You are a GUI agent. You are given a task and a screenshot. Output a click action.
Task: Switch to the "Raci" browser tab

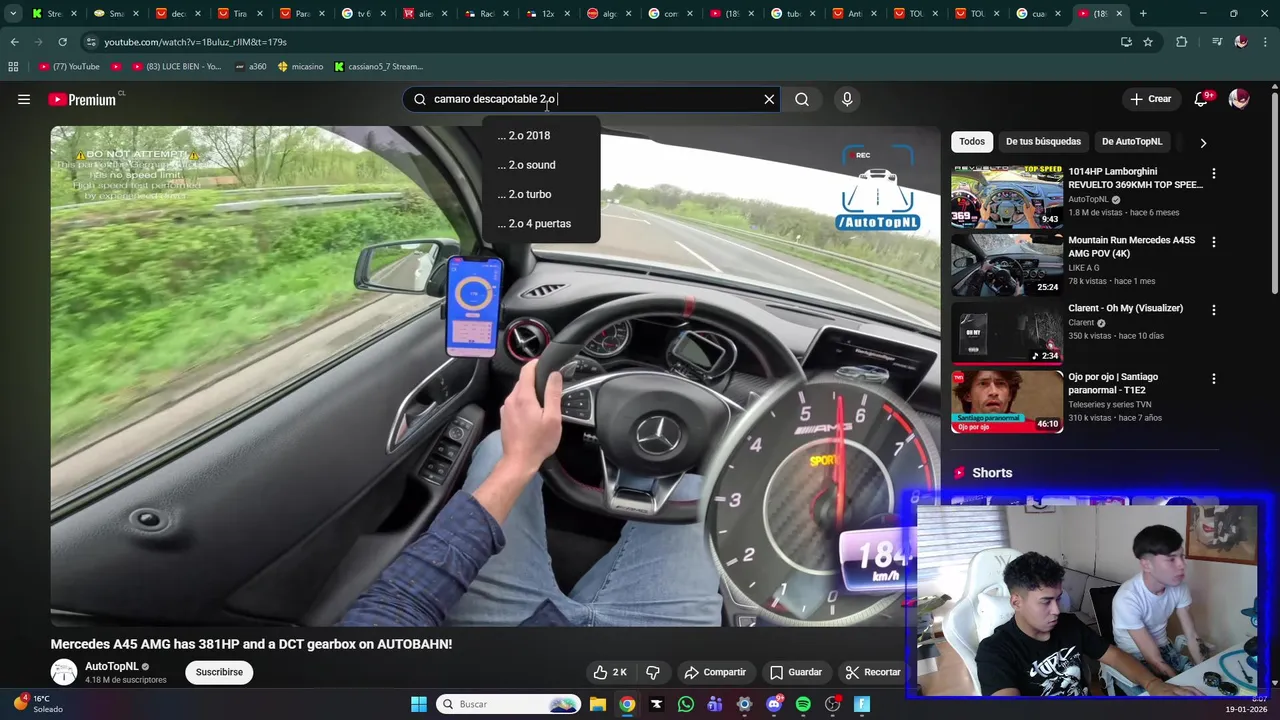pyautogui.click(x=486, y=13)
